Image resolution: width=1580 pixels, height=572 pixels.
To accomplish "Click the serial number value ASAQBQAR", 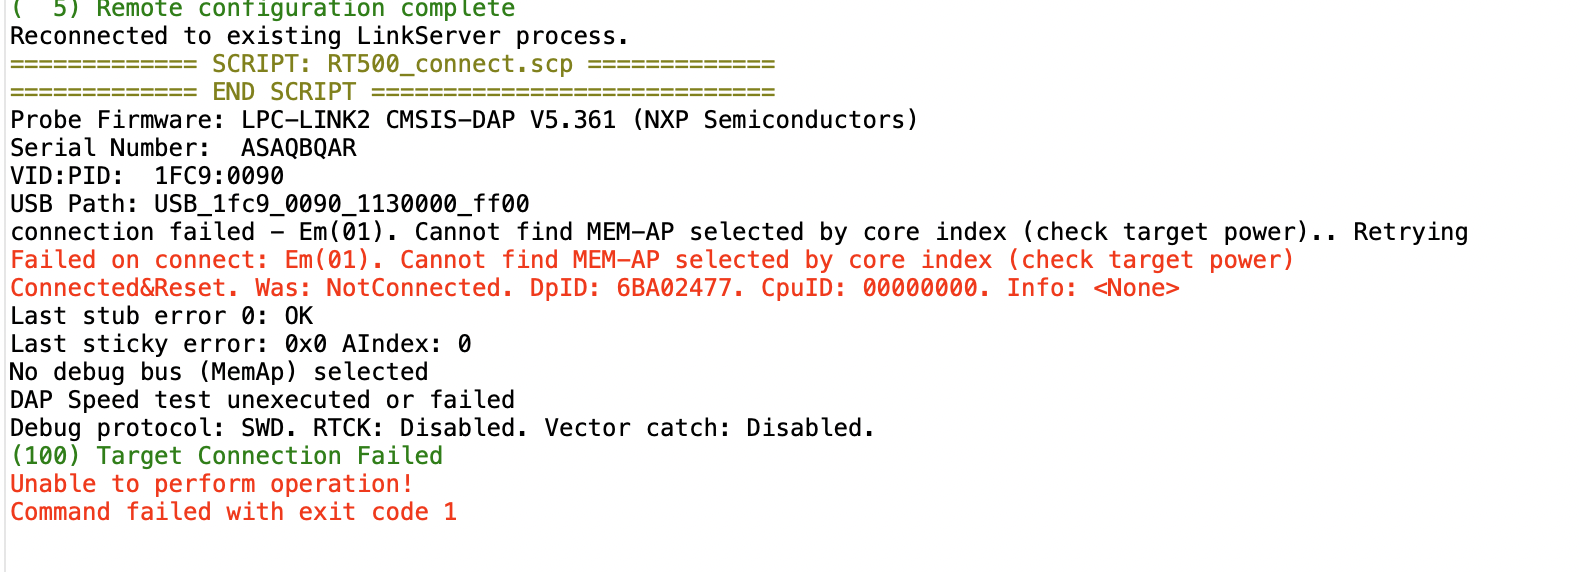I will tap(298, 149).
